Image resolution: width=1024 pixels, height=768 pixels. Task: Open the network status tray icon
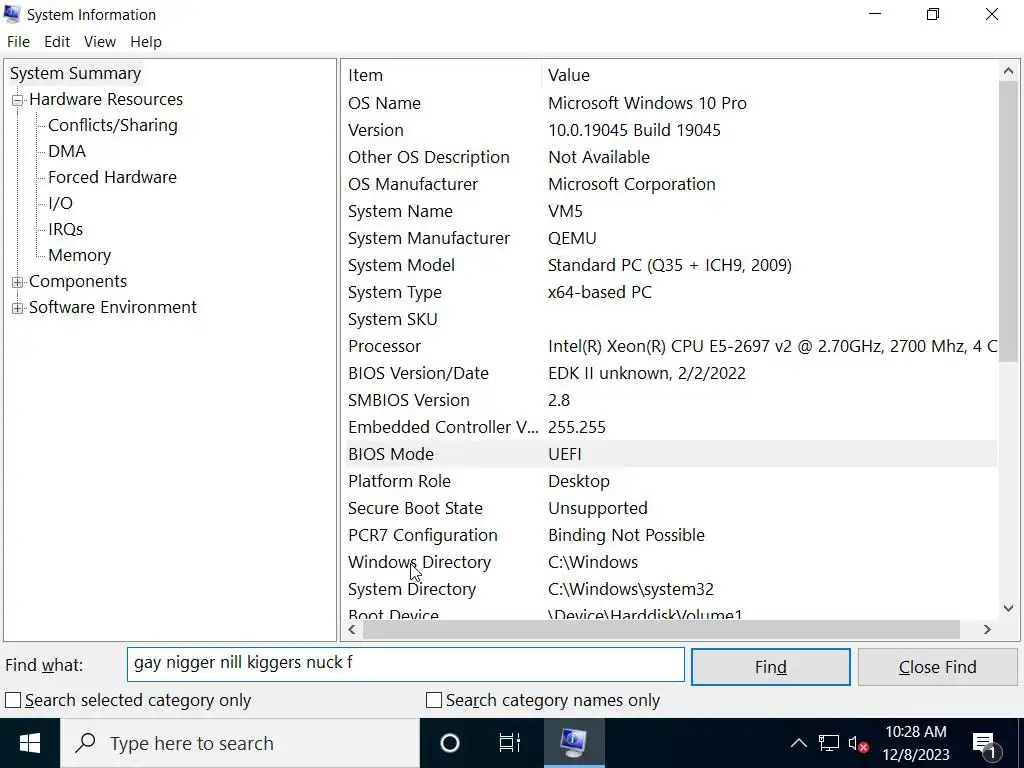pos(829,743)
